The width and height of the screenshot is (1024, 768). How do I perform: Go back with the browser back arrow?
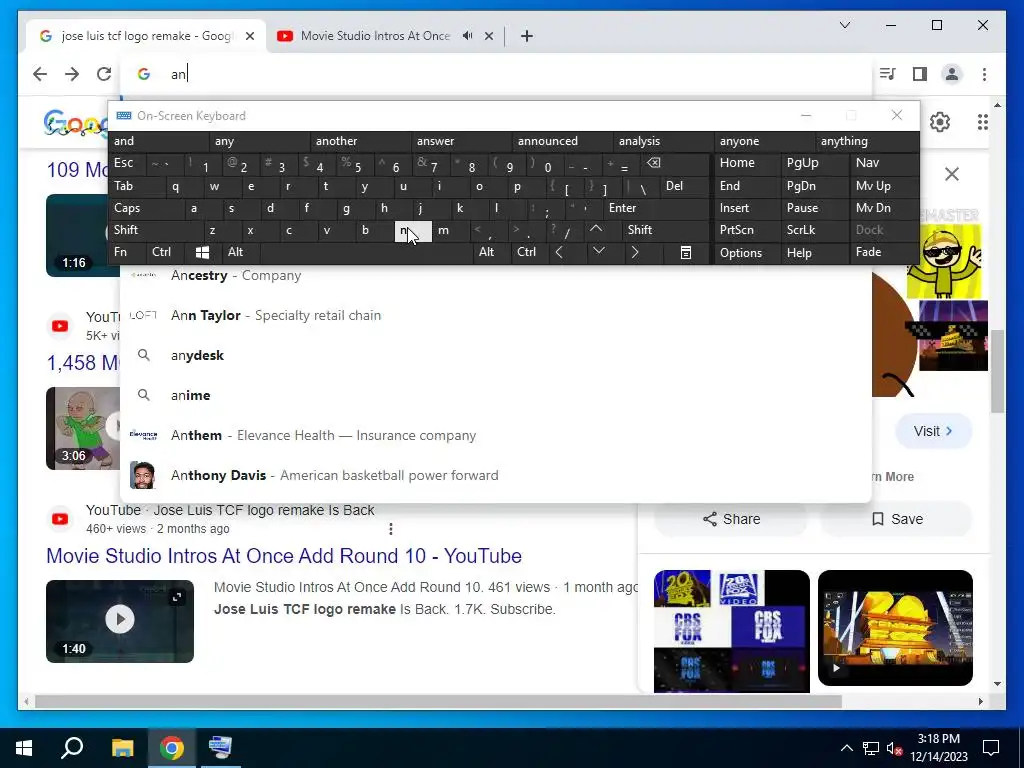point(40,74)
